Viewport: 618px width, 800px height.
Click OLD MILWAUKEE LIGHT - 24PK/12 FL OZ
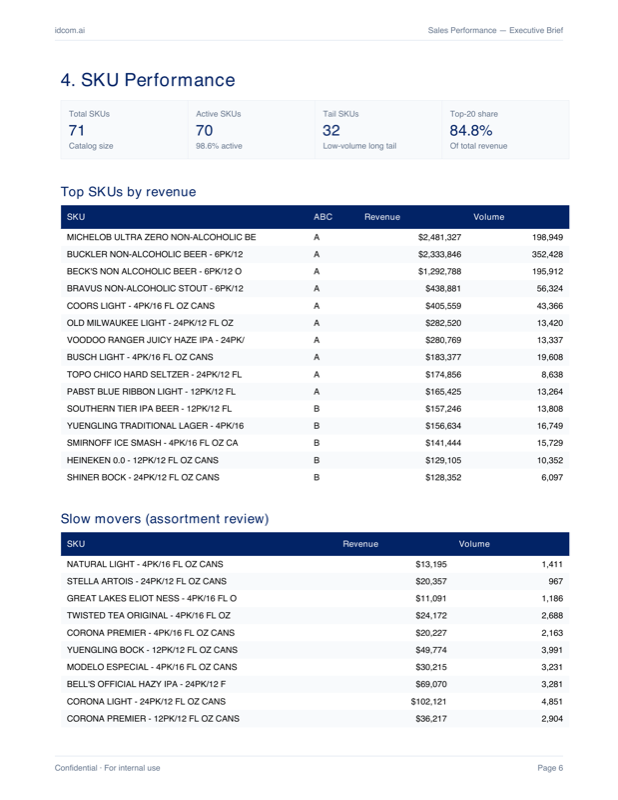click(150, 323)
